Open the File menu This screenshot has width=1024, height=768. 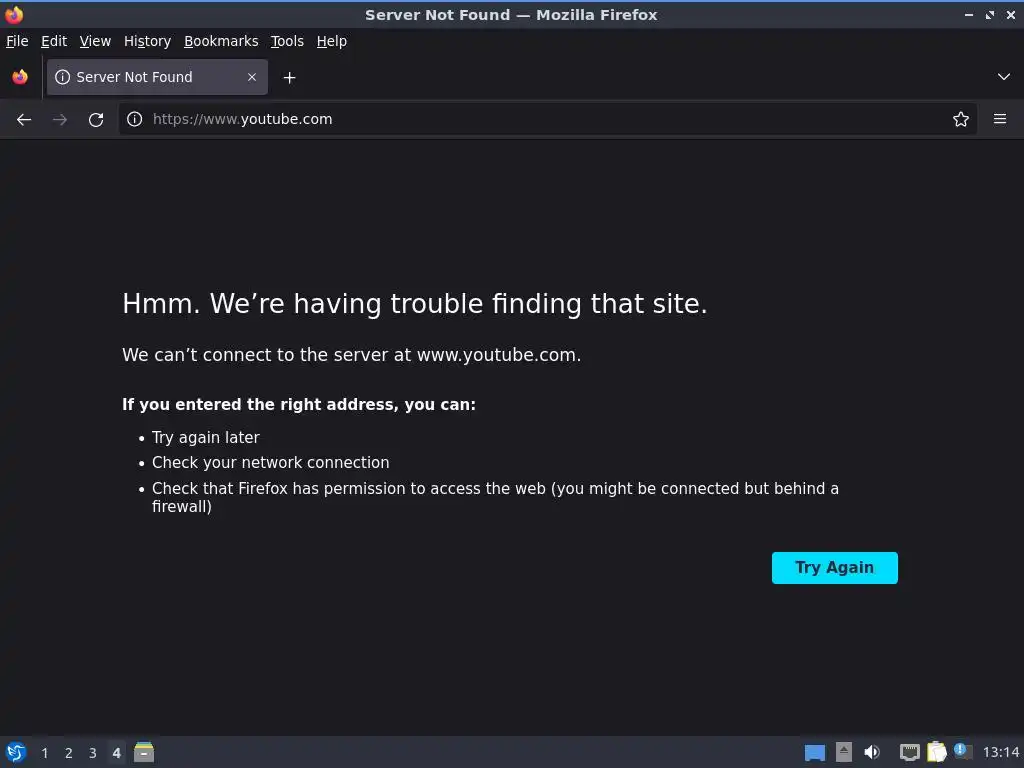pyautogui.click(x=17, y=41)
